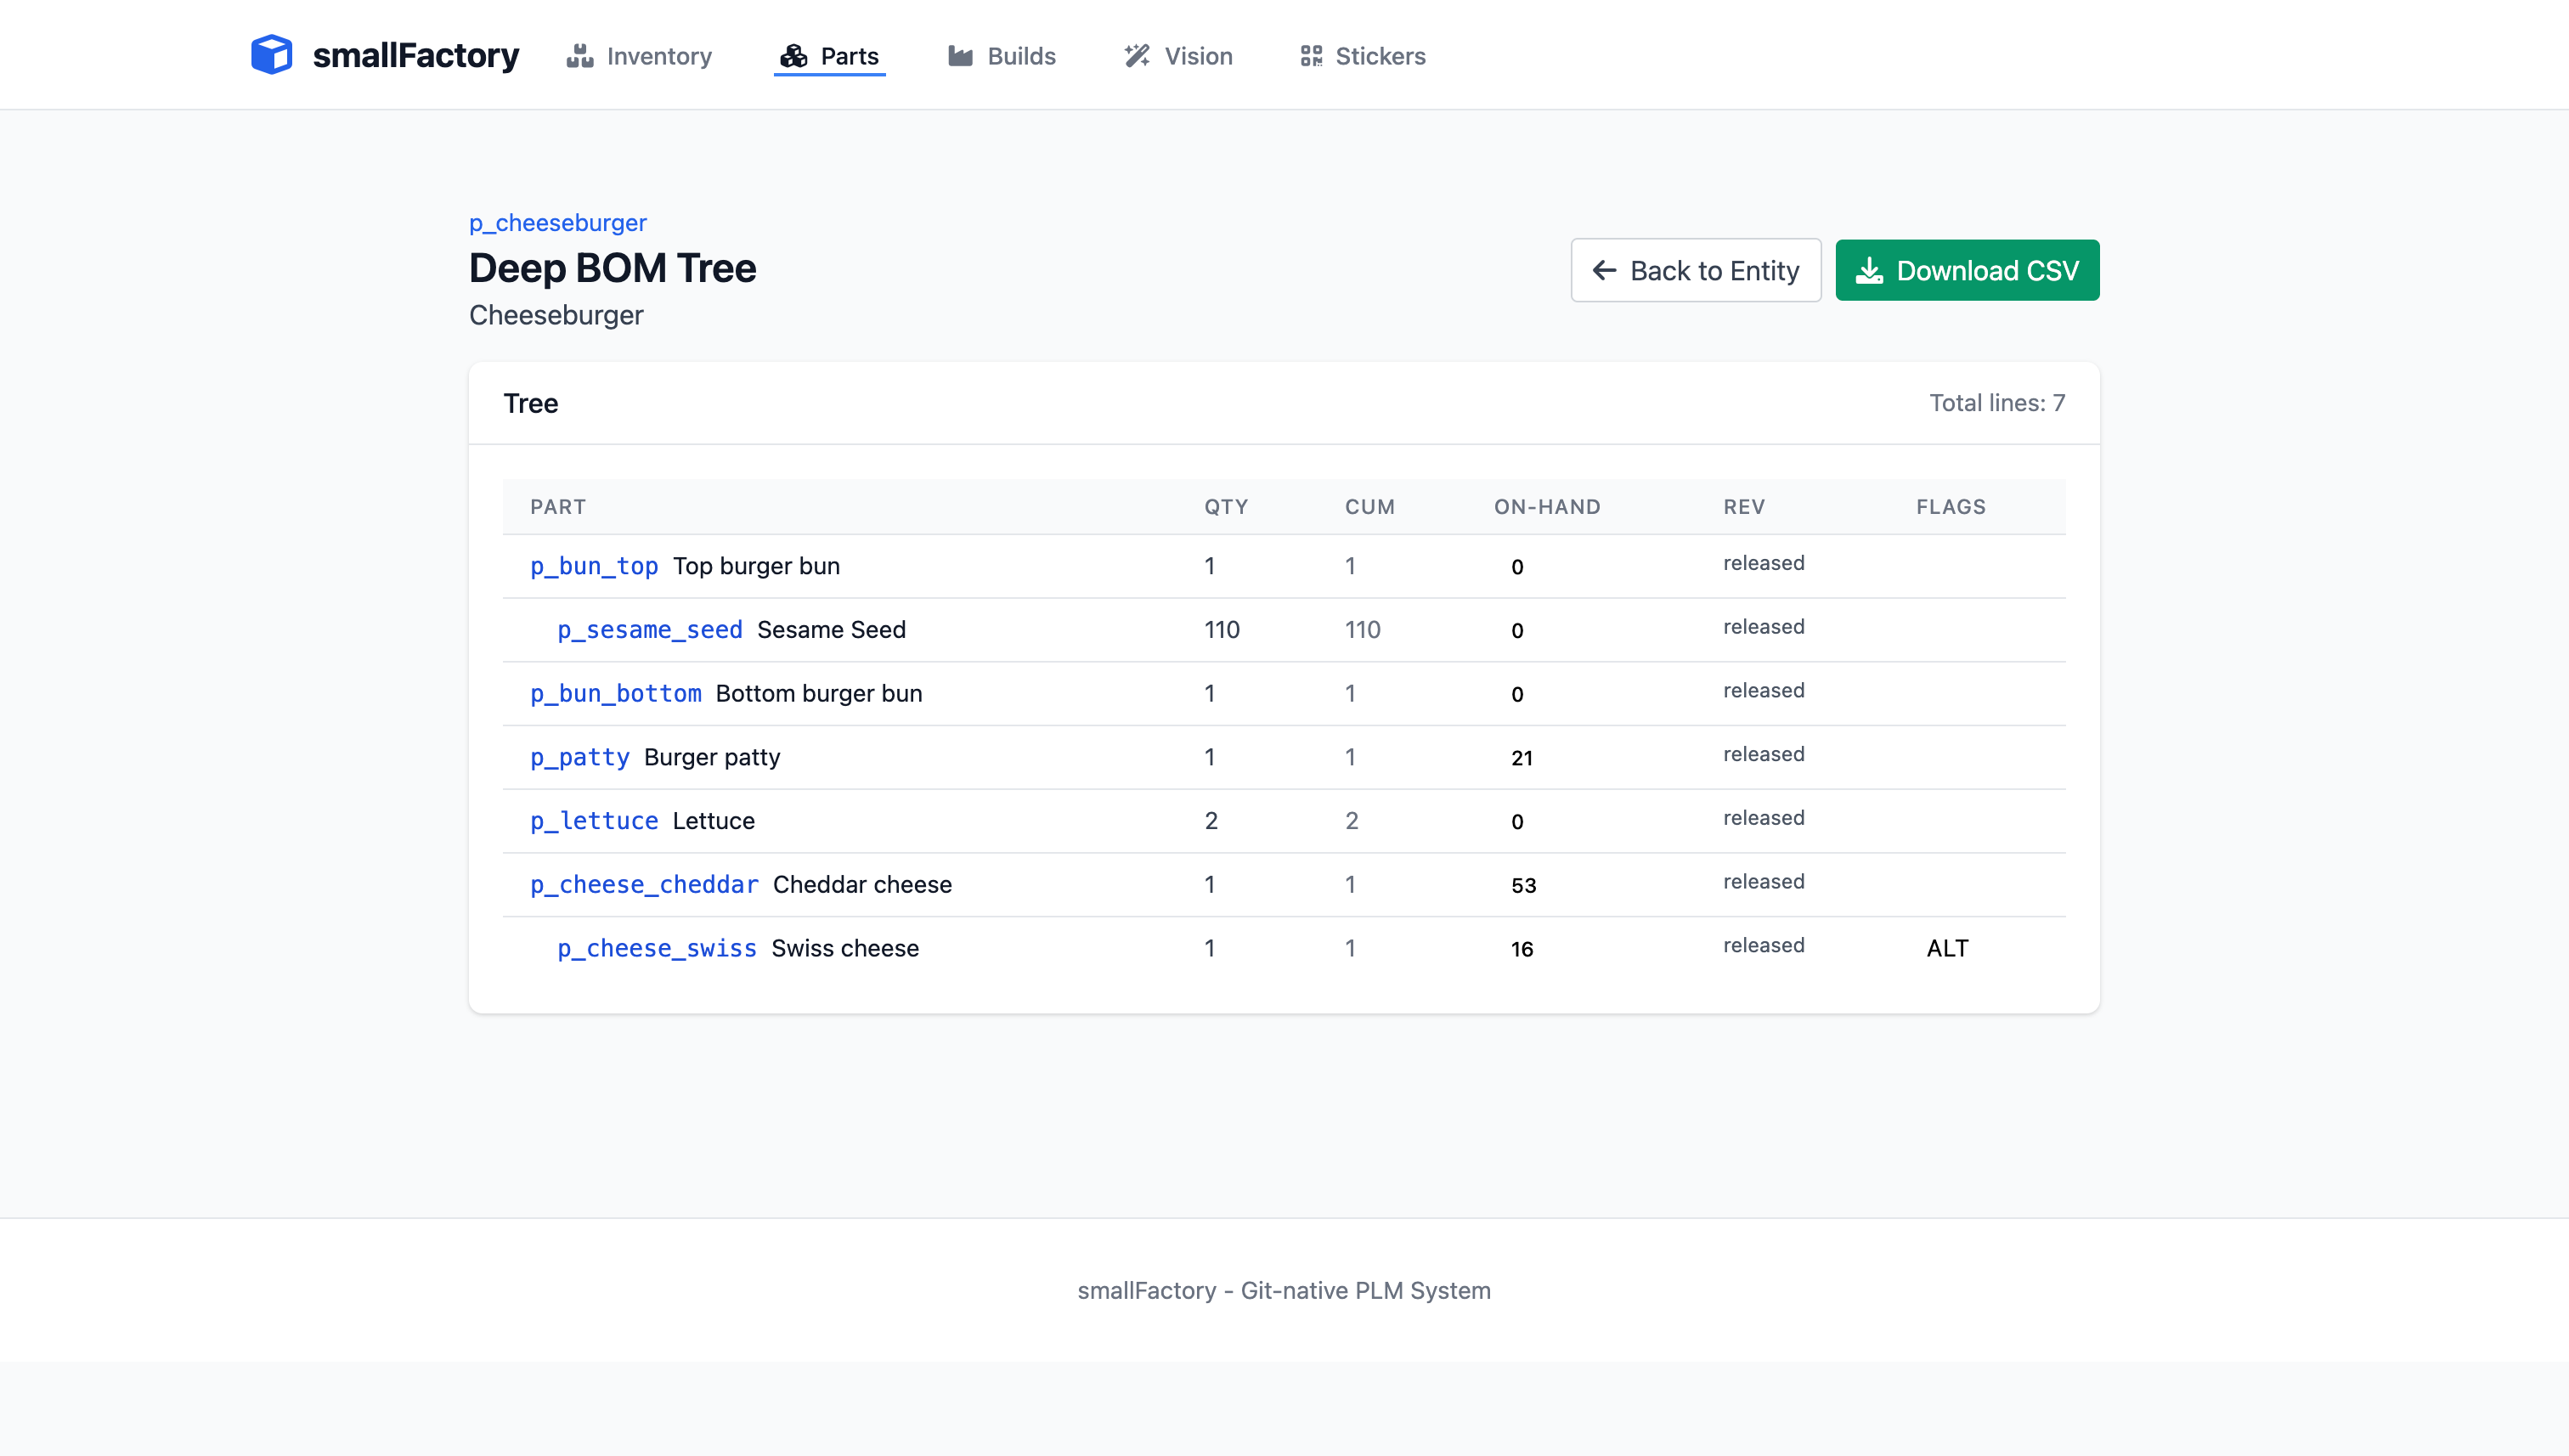Click the Vision magic wand icon
Image resolution: width=2569 pixels, height=1456 pixels.
[1137, 56]
